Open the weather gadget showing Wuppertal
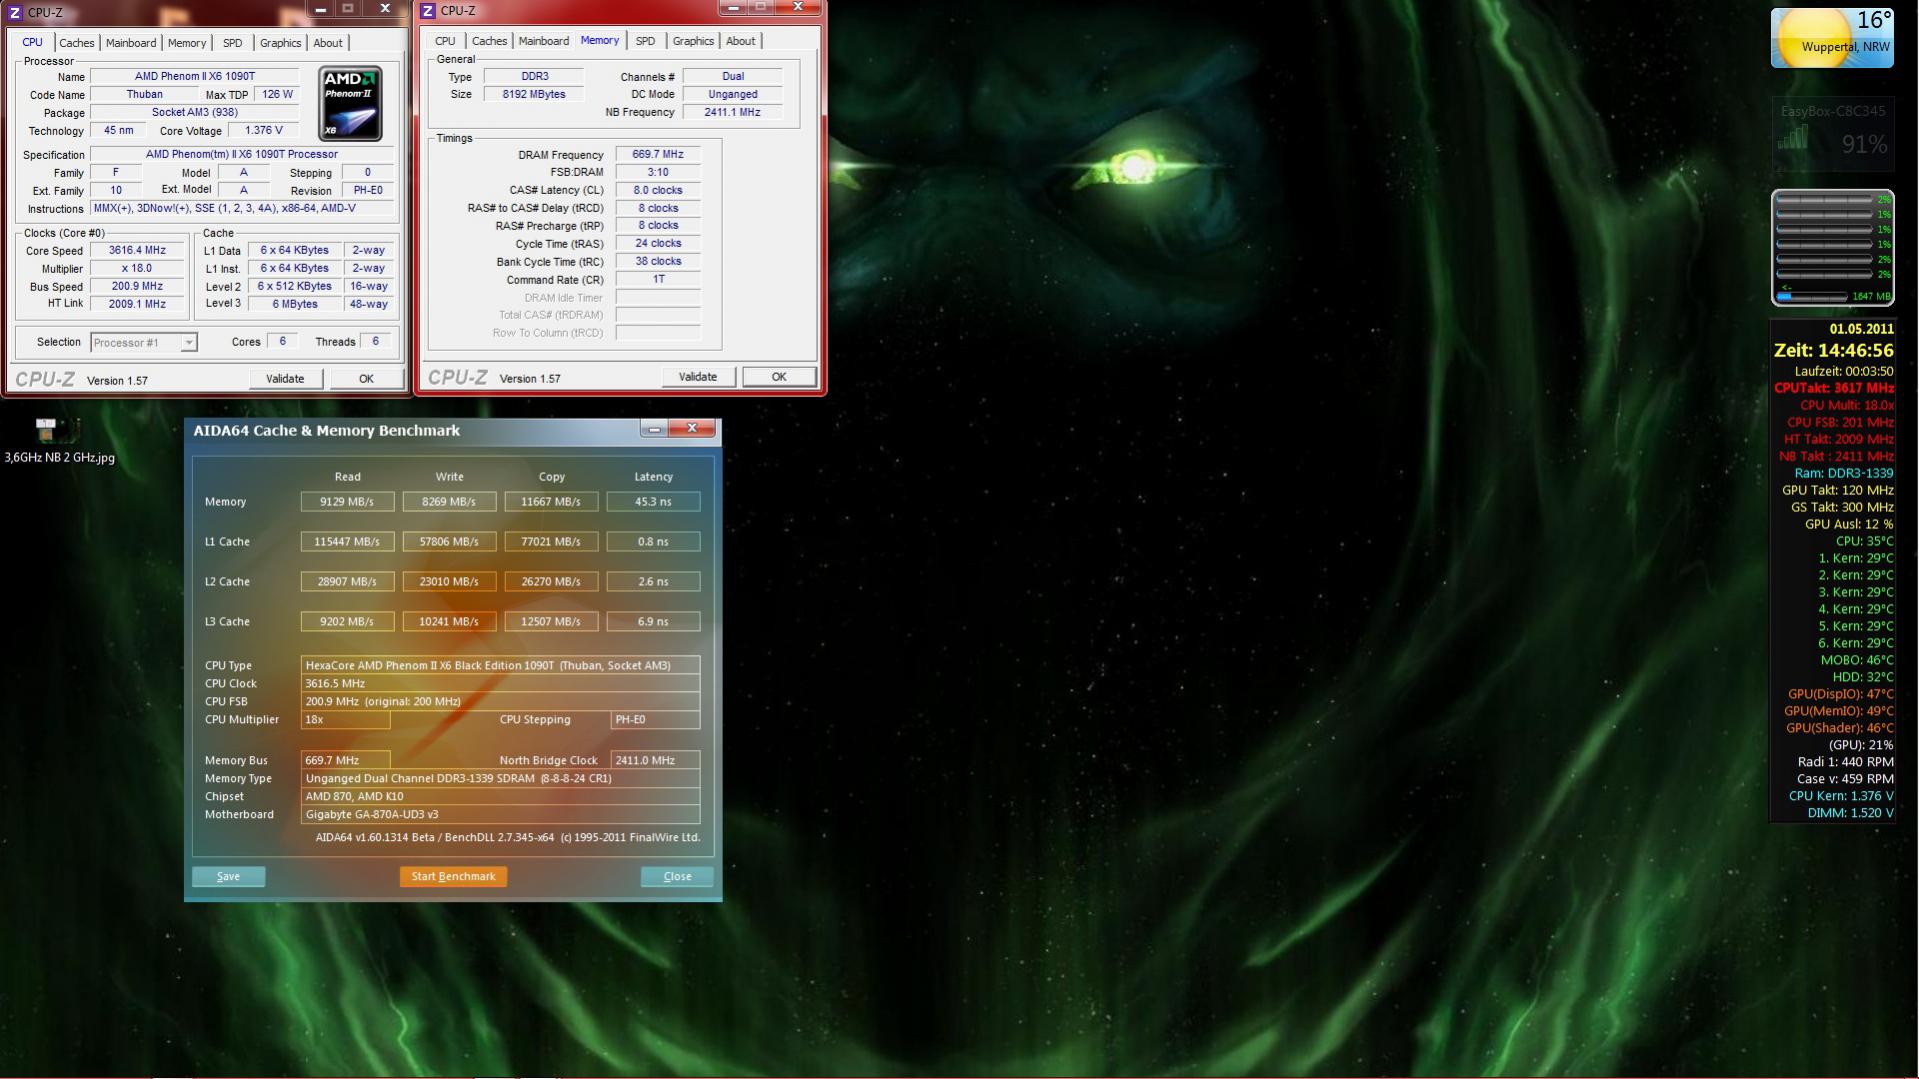The image size is (1919, 1079). (x=1832, y=38)
